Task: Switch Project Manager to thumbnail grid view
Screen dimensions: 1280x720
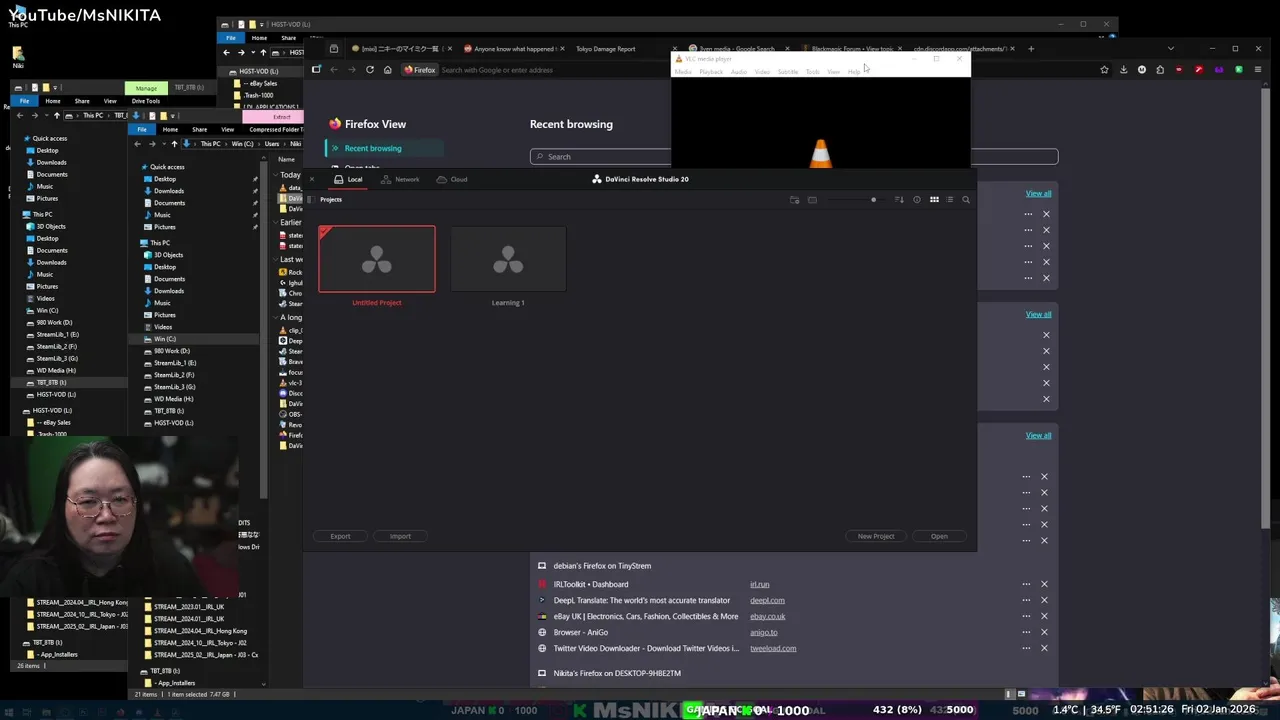Action: pyautogui.click(x=934, y=200)
